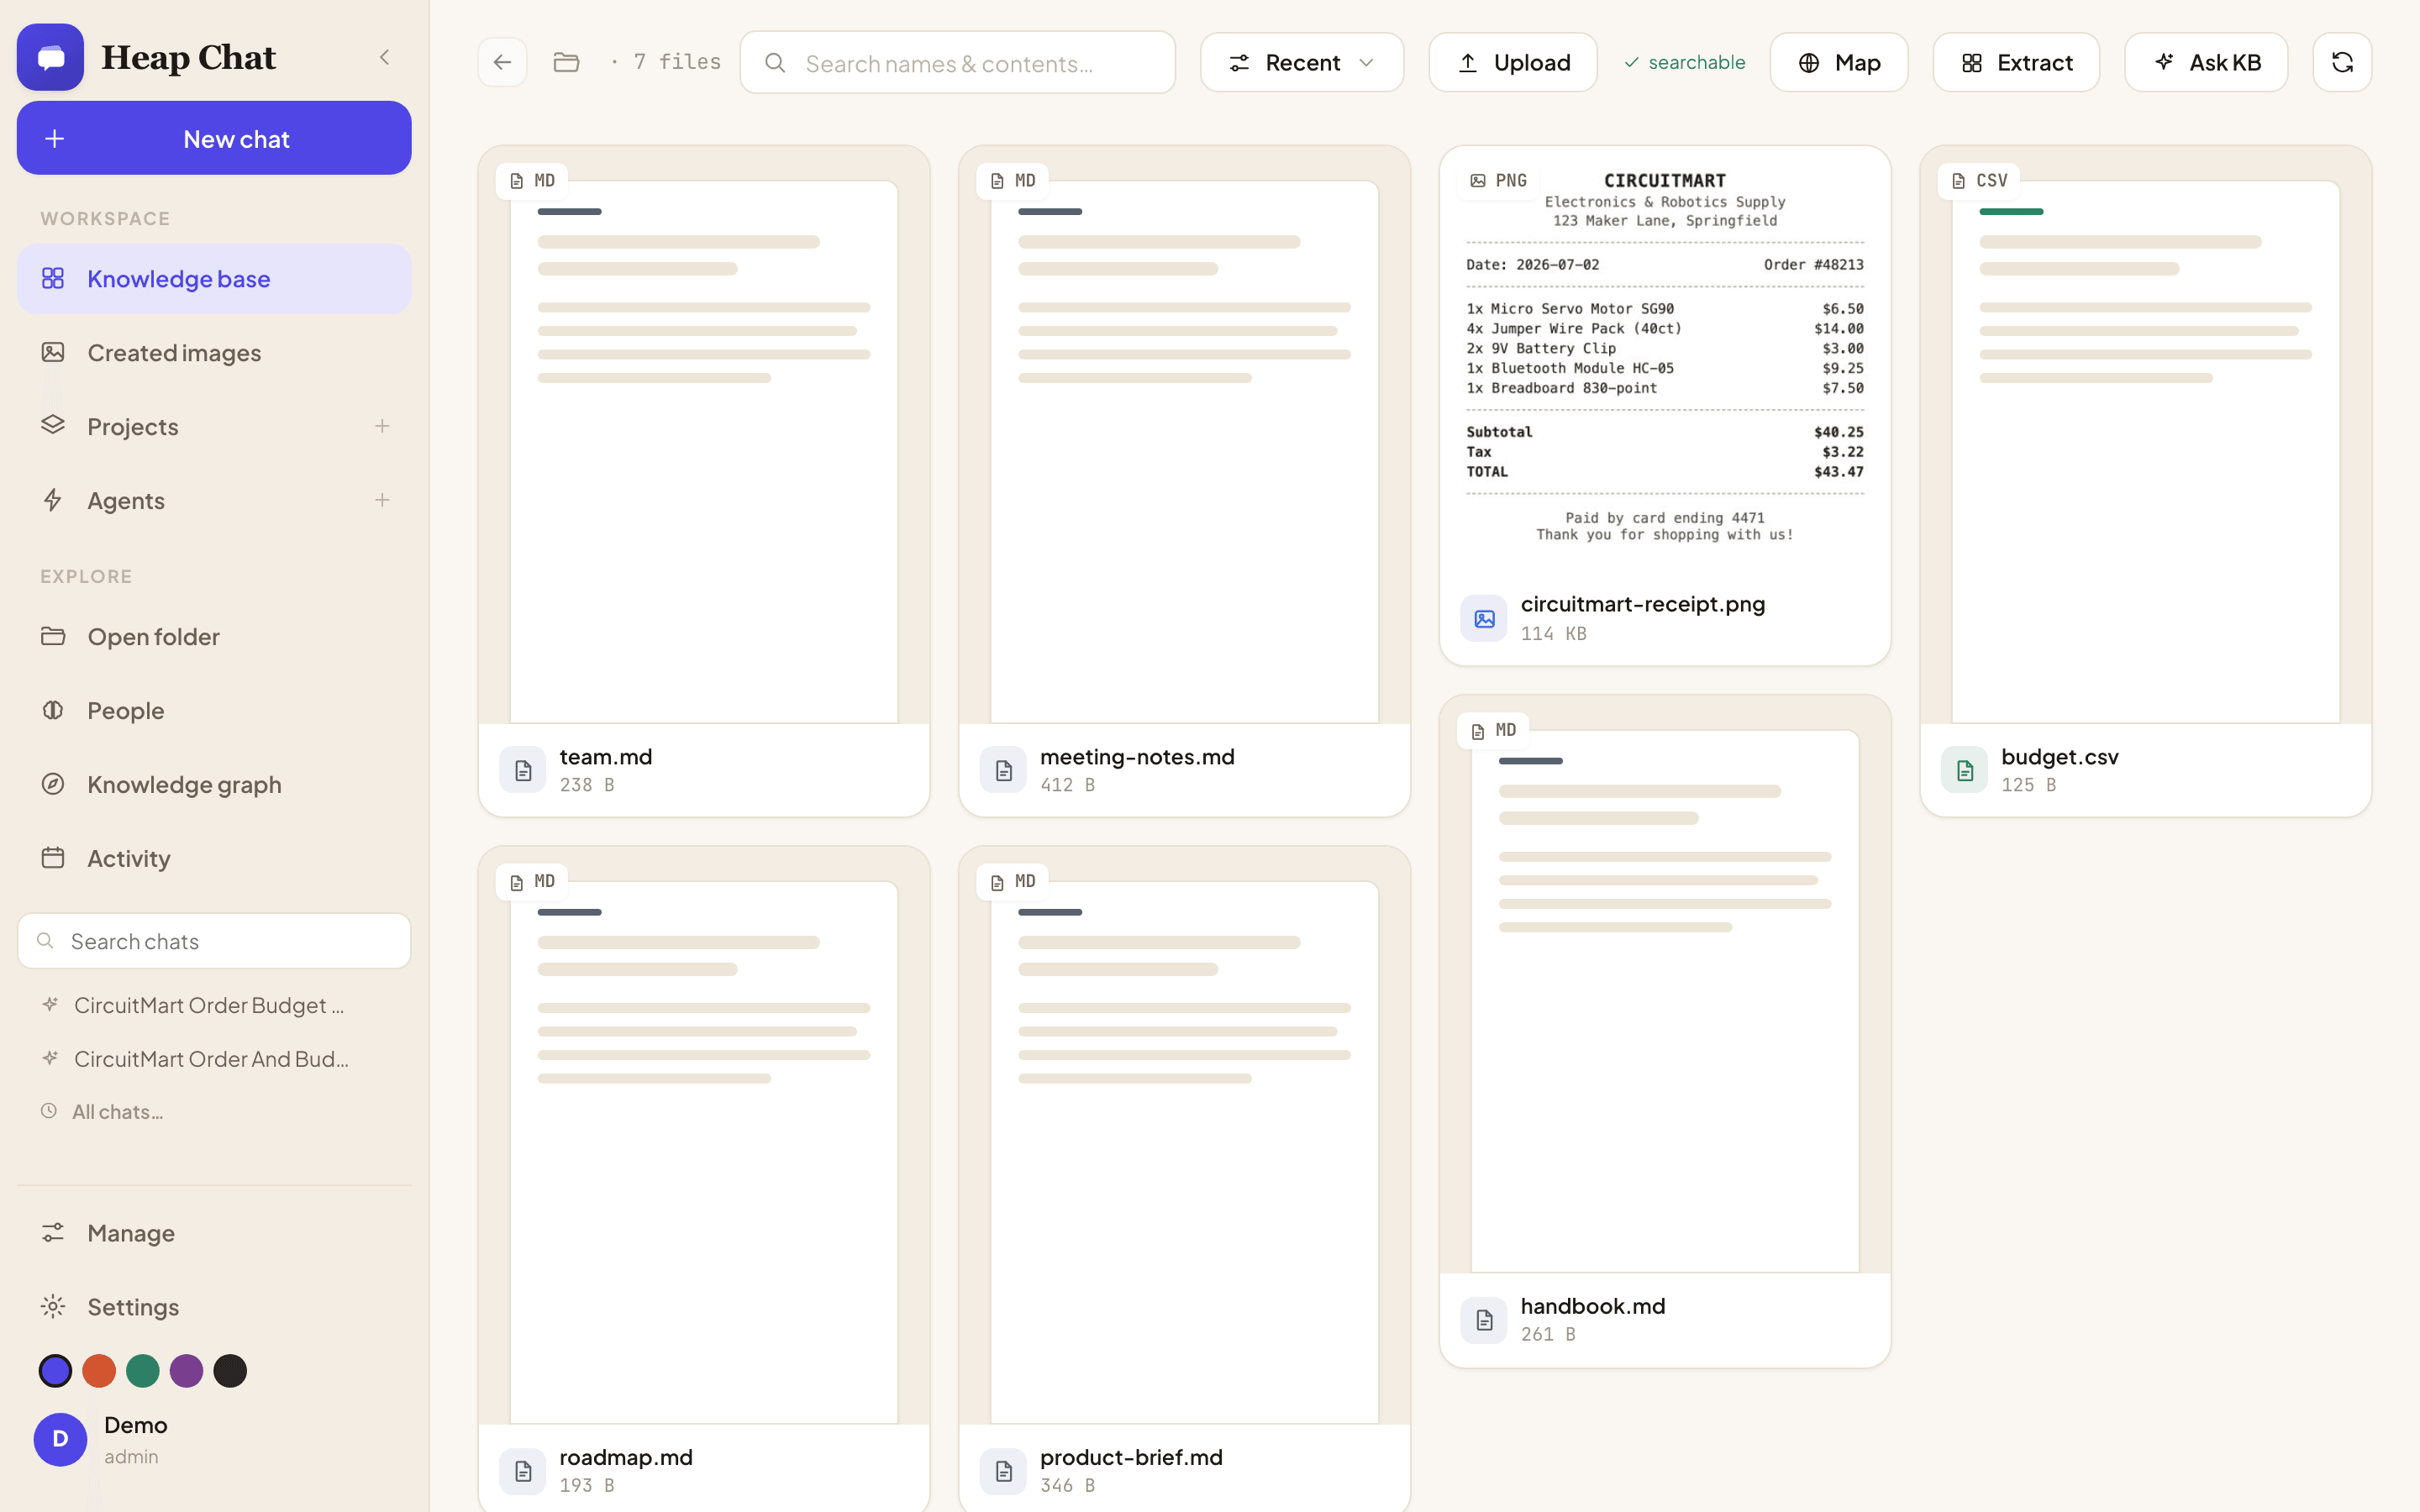
Task: Select the green theme color
Action: tap(143, 1370)
